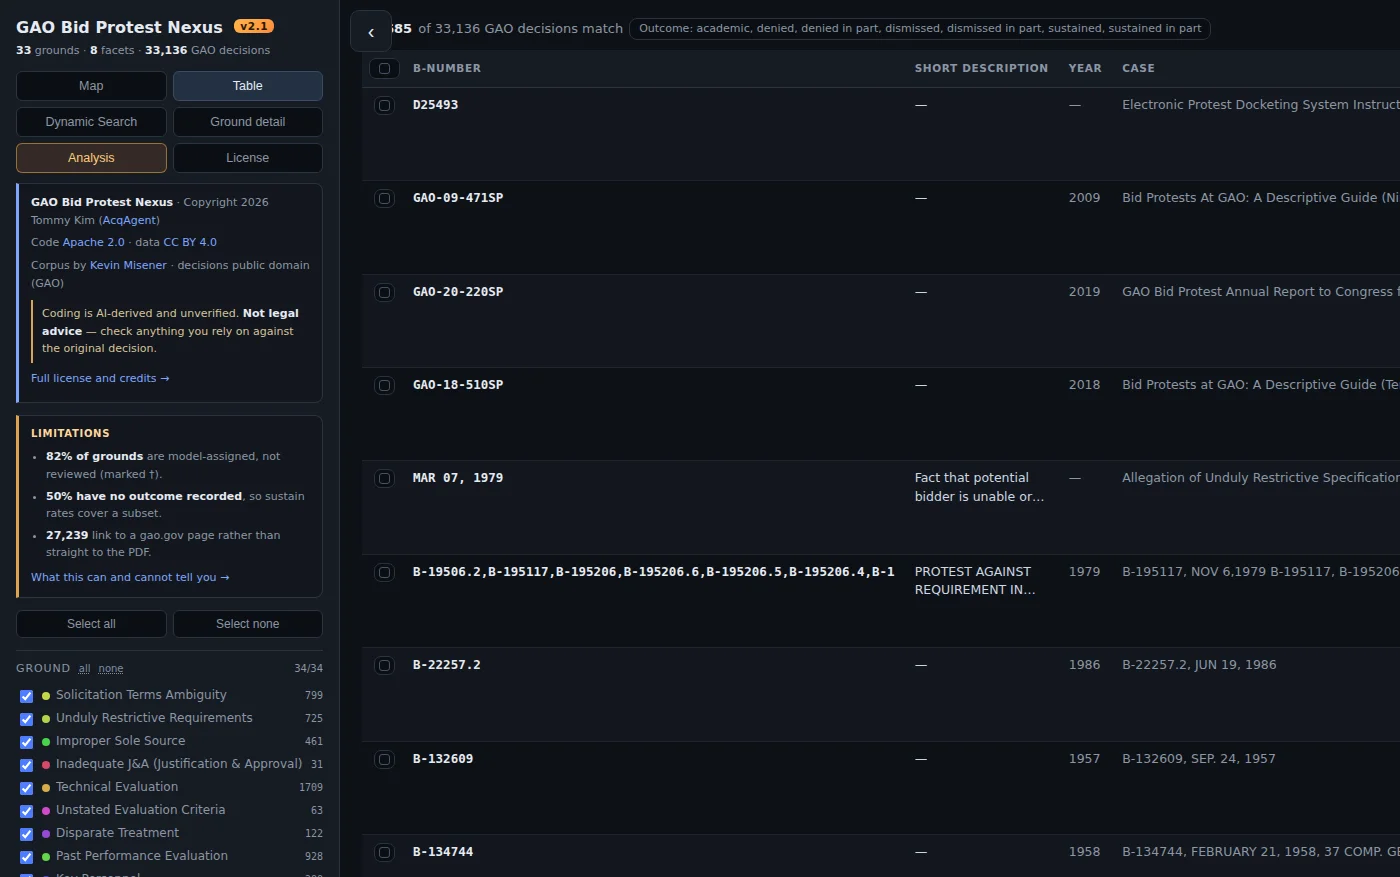This screenshot has height=877, width=1400.
Task: Click the orange dot beside Technical Evaluation
Action: point(46,788)
